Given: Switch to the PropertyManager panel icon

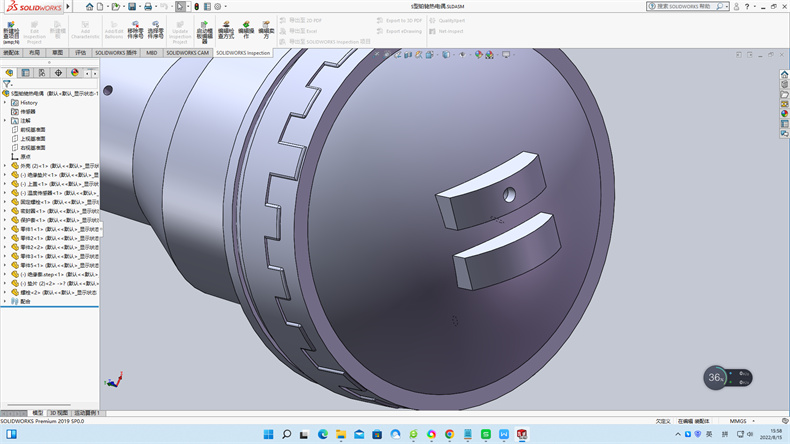Looking at the screenshot, I should click(26, 73).
